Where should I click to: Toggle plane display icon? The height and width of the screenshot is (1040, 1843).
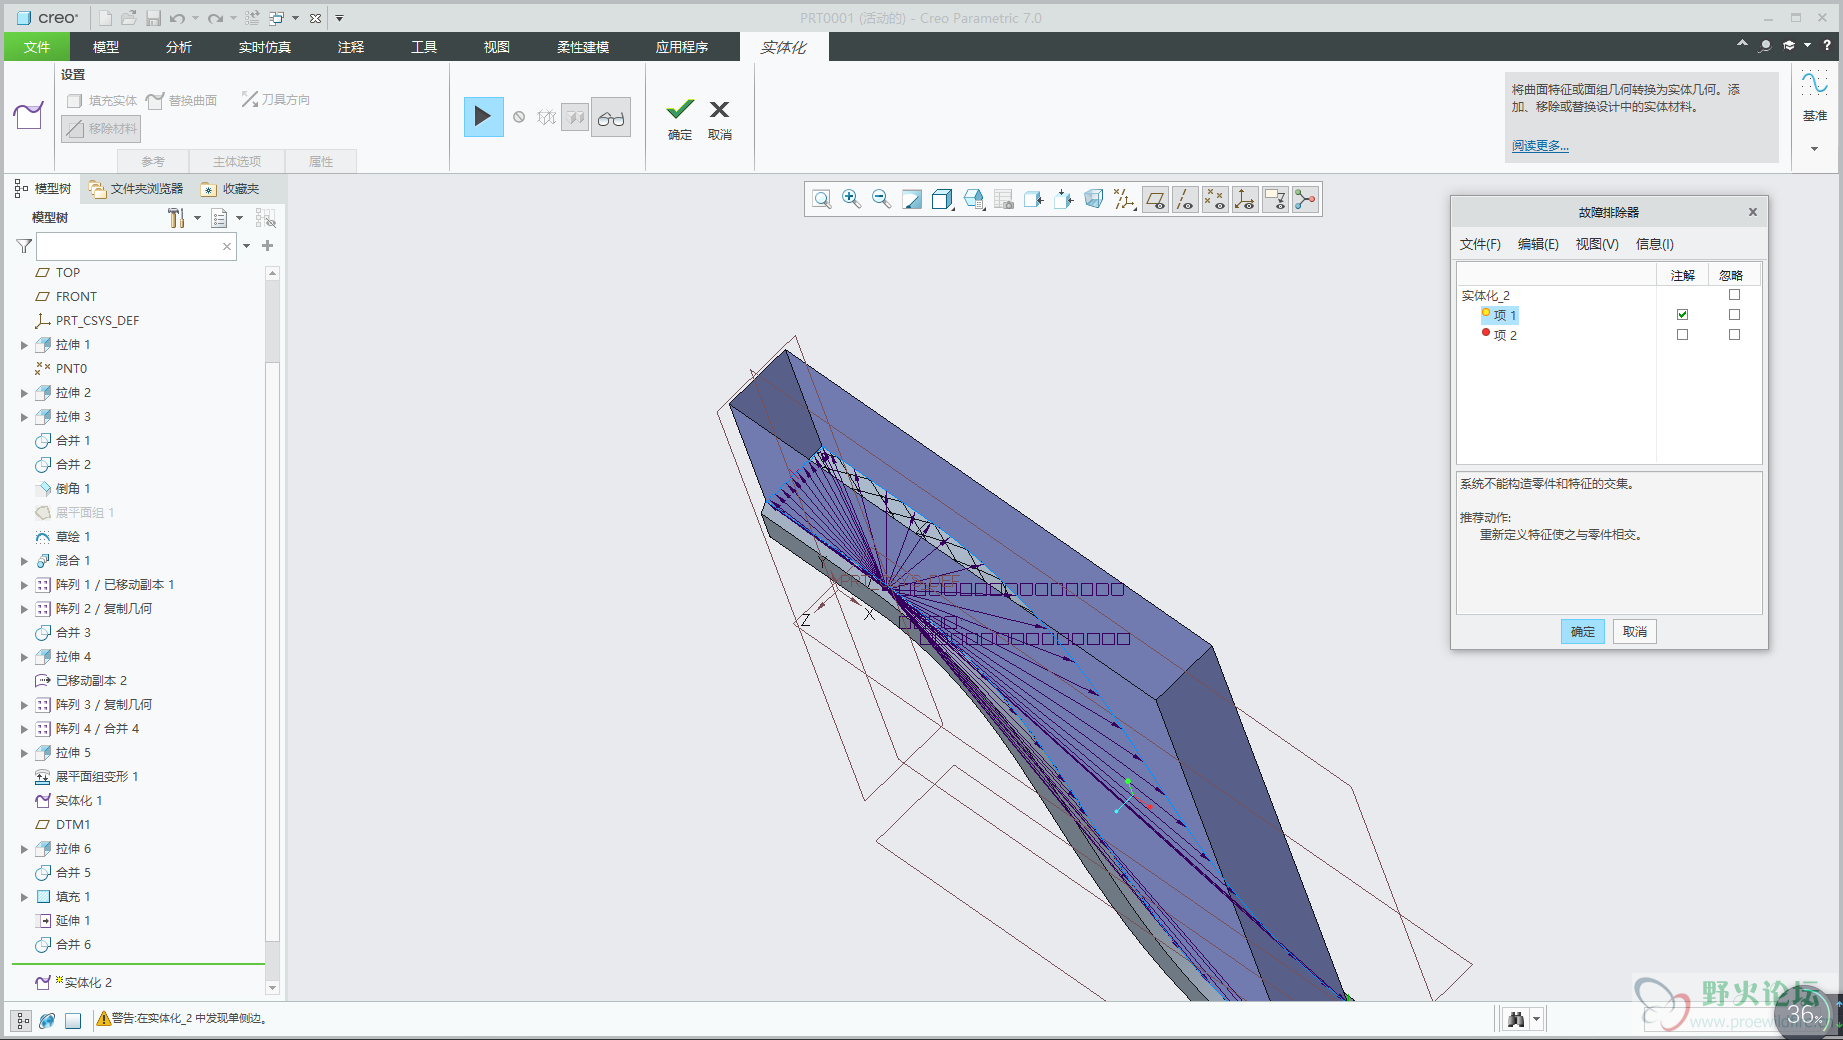[1155, 200]
